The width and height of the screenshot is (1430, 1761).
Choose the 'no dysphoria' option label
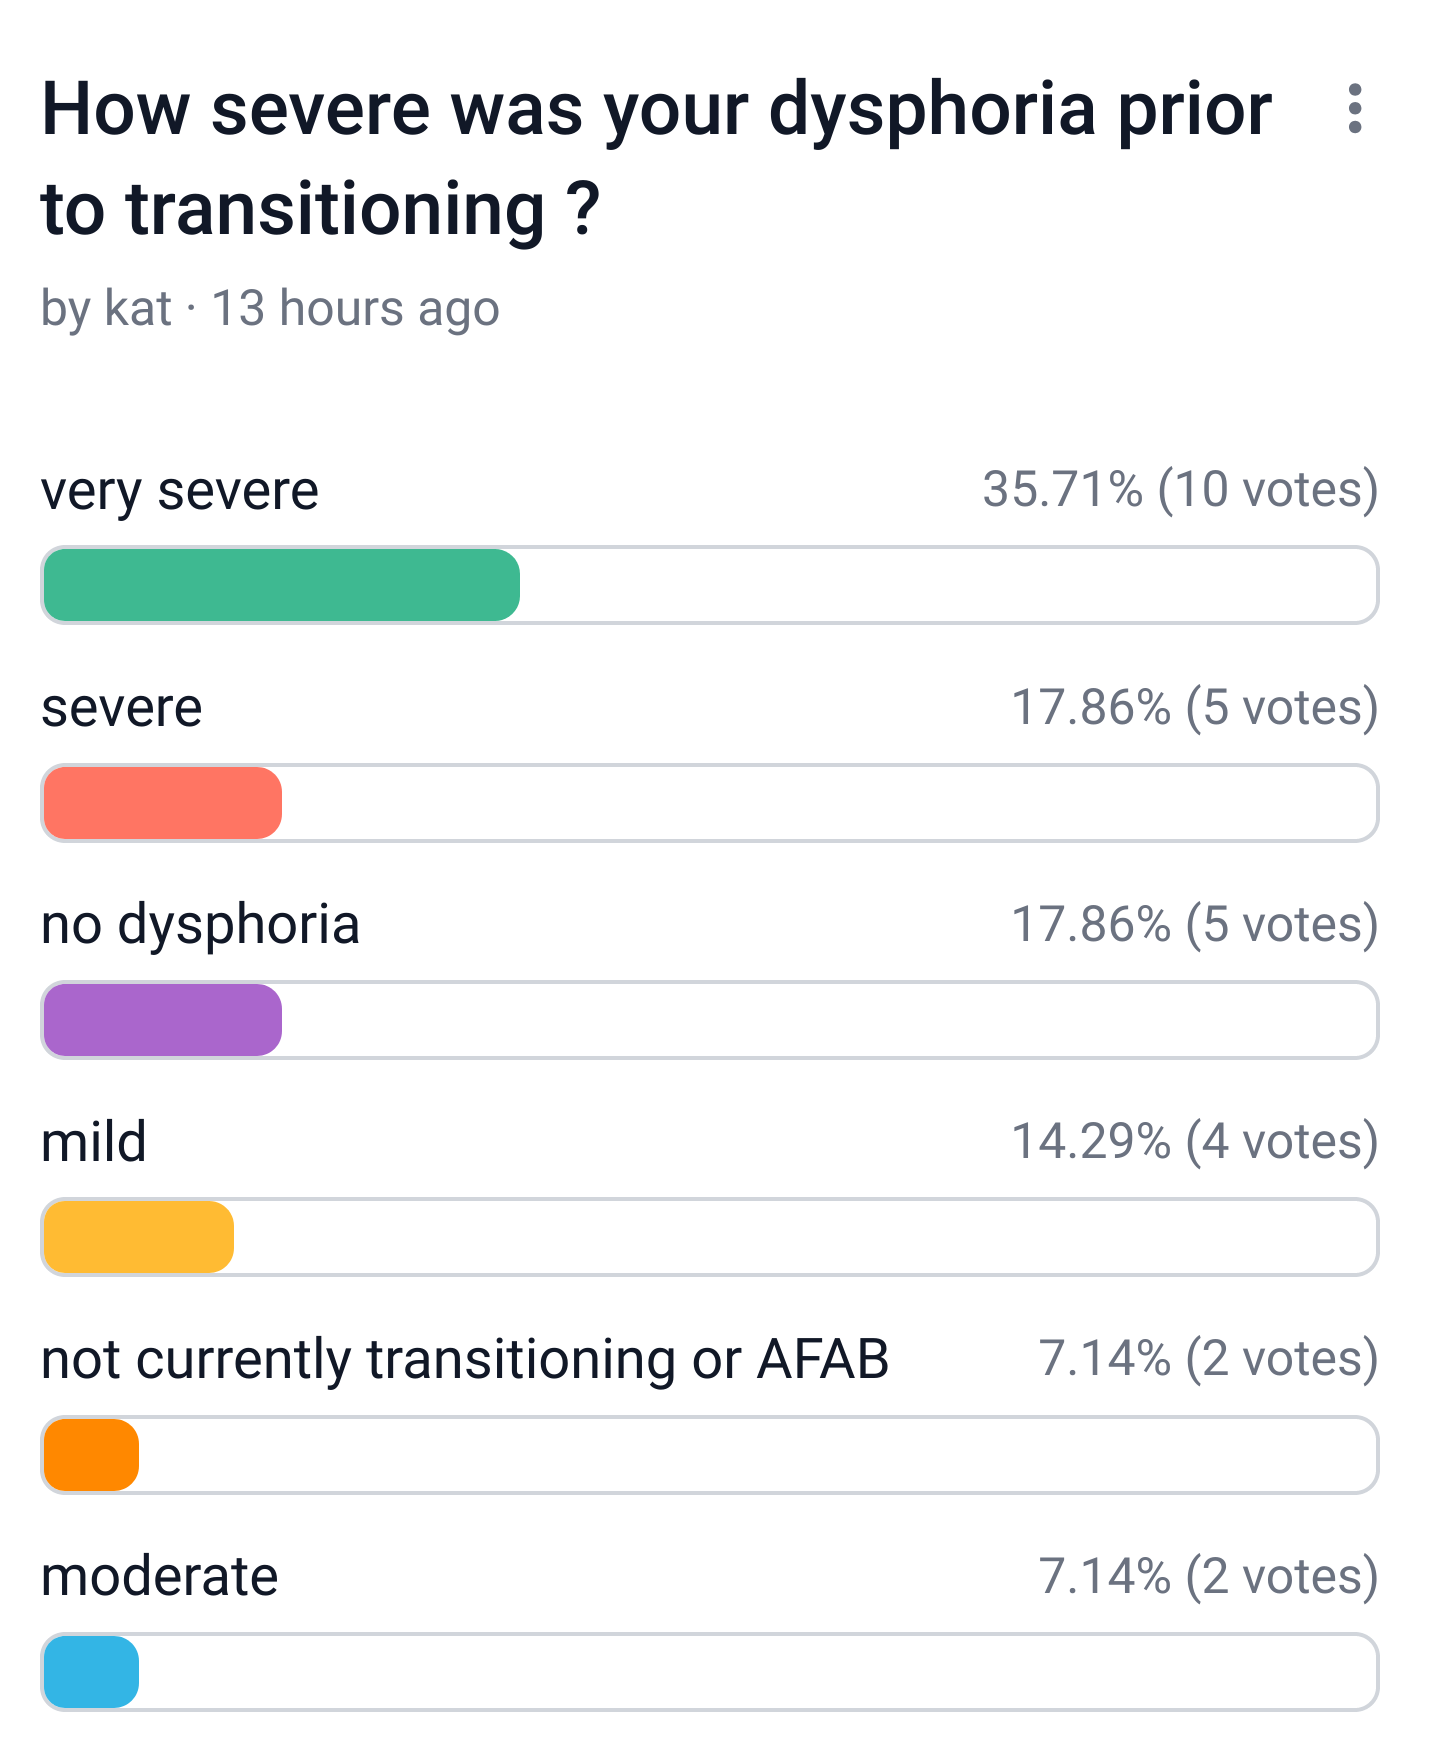click(x=200, y=925)
